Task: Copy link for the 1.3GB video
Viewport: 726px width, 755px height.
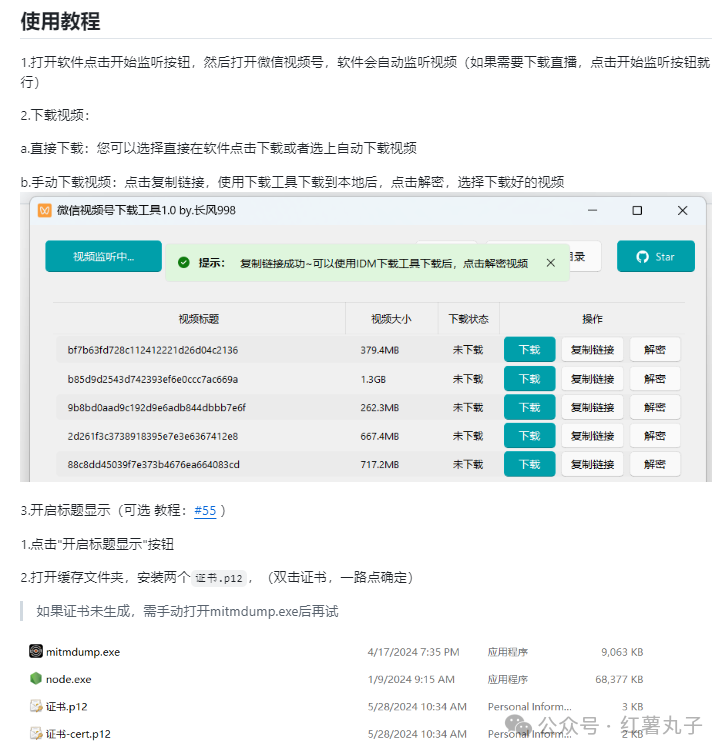Action: (x=592, y=379)
